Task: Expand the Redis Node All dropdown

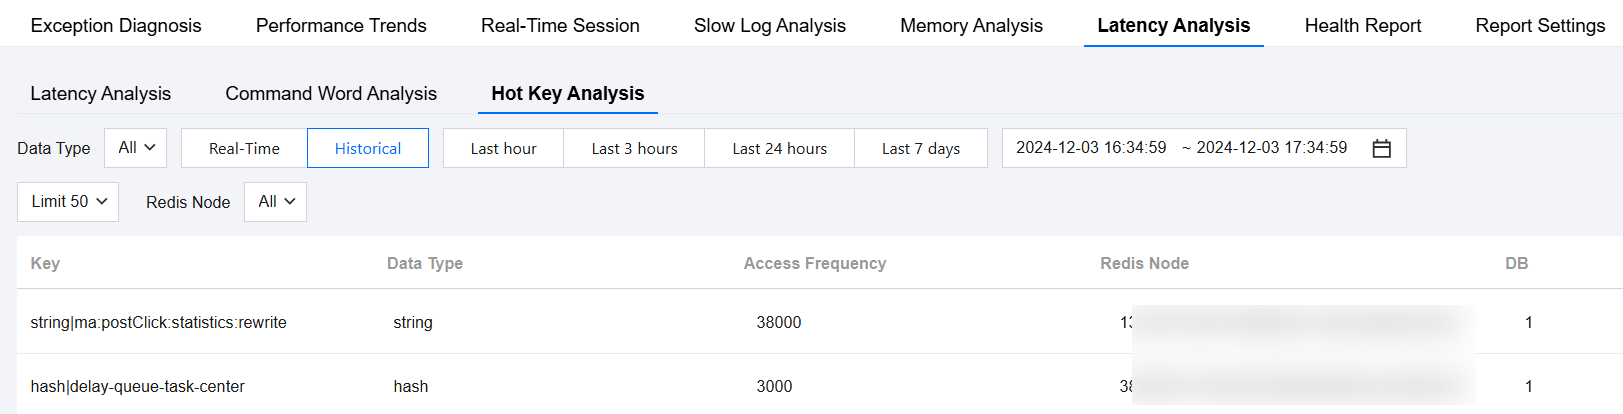Action: 275,202
